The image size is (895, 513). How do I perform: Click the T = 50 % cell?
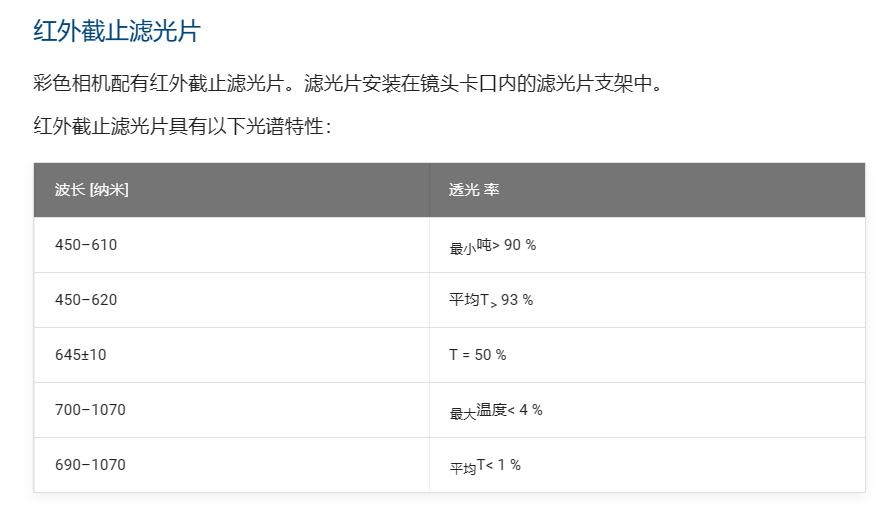(478, 355)
